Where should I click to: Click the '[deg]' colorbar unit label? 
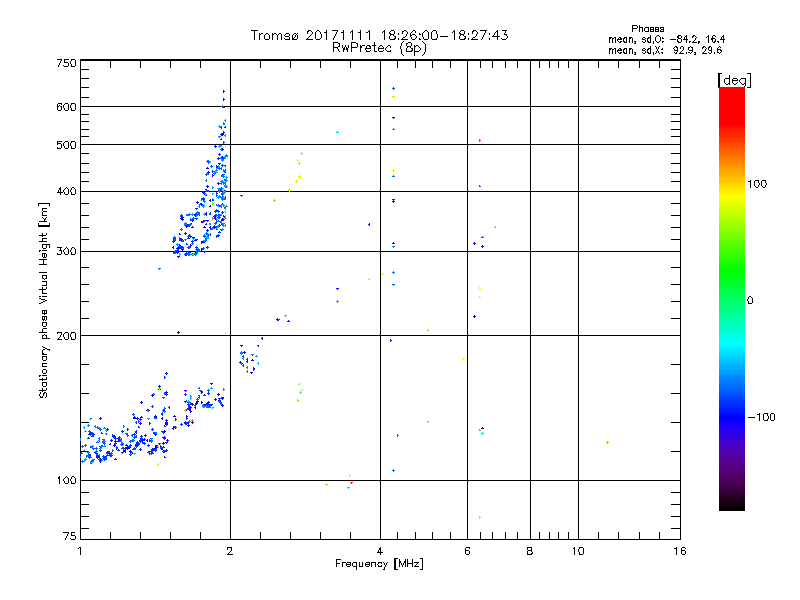click(734, 80)
